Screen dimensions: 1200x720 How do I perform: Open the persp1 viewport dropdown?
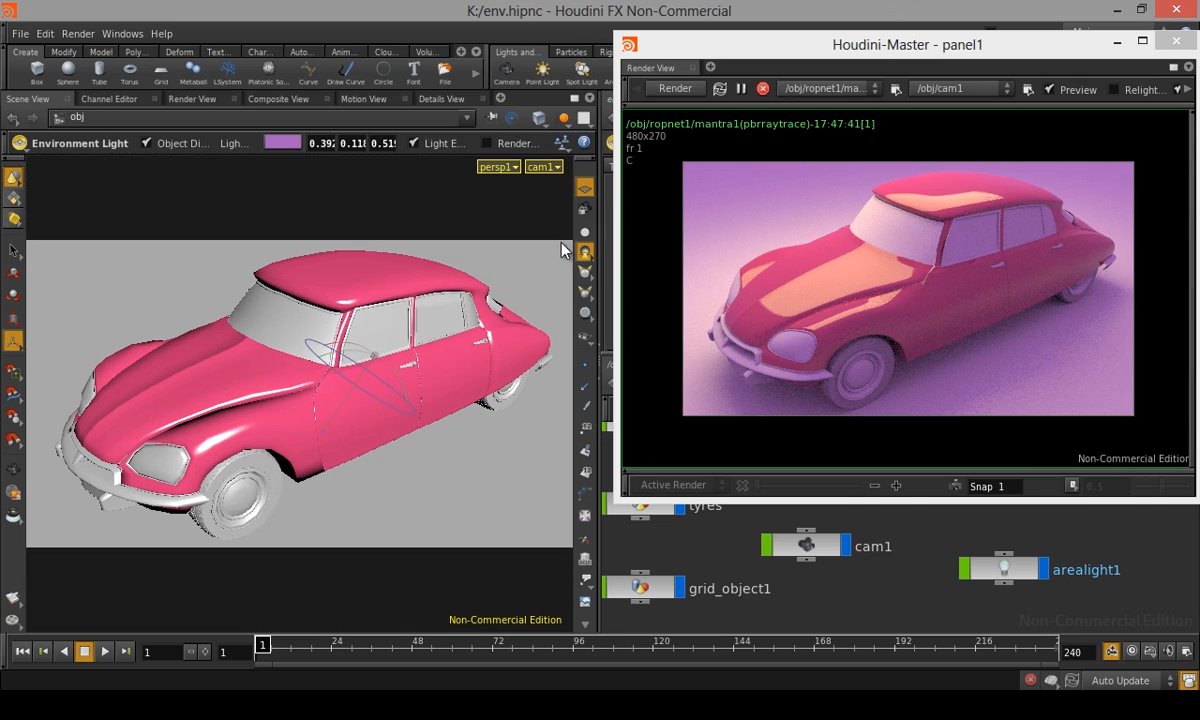pyautogui.click(x=499, y=167)
